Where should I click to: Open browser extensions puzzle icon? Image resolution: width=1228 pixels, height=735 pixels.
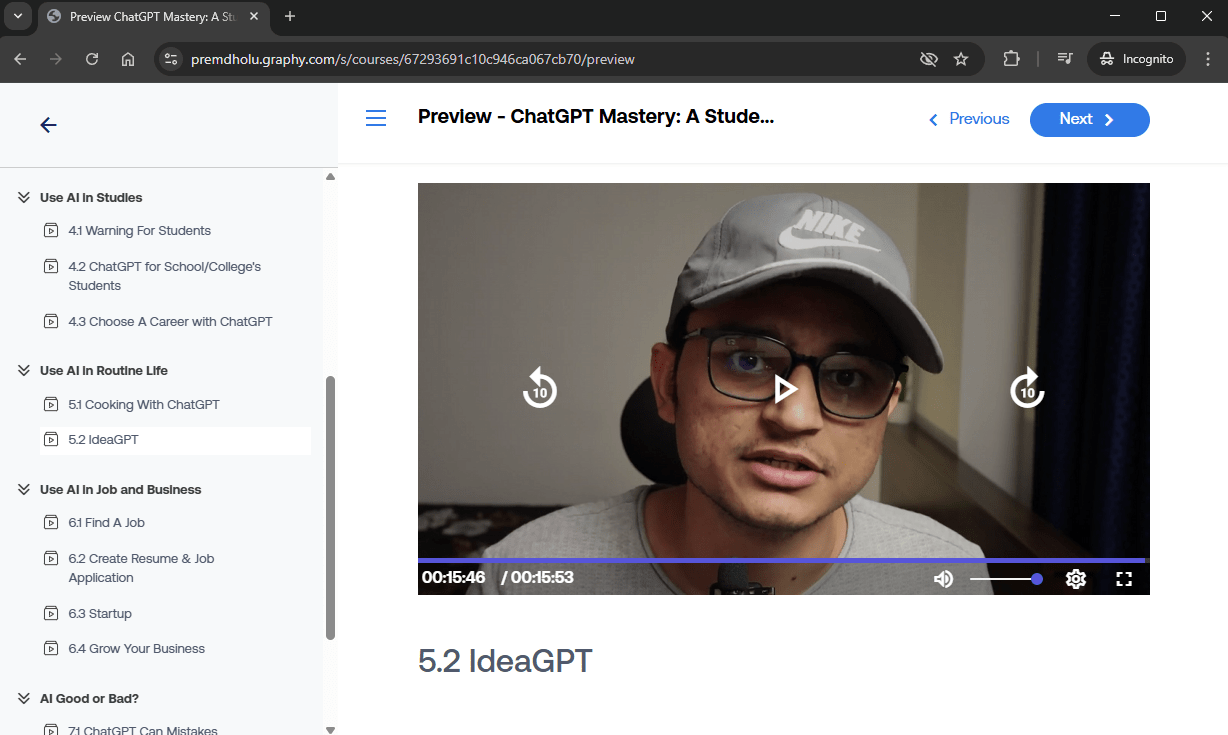1011,59
